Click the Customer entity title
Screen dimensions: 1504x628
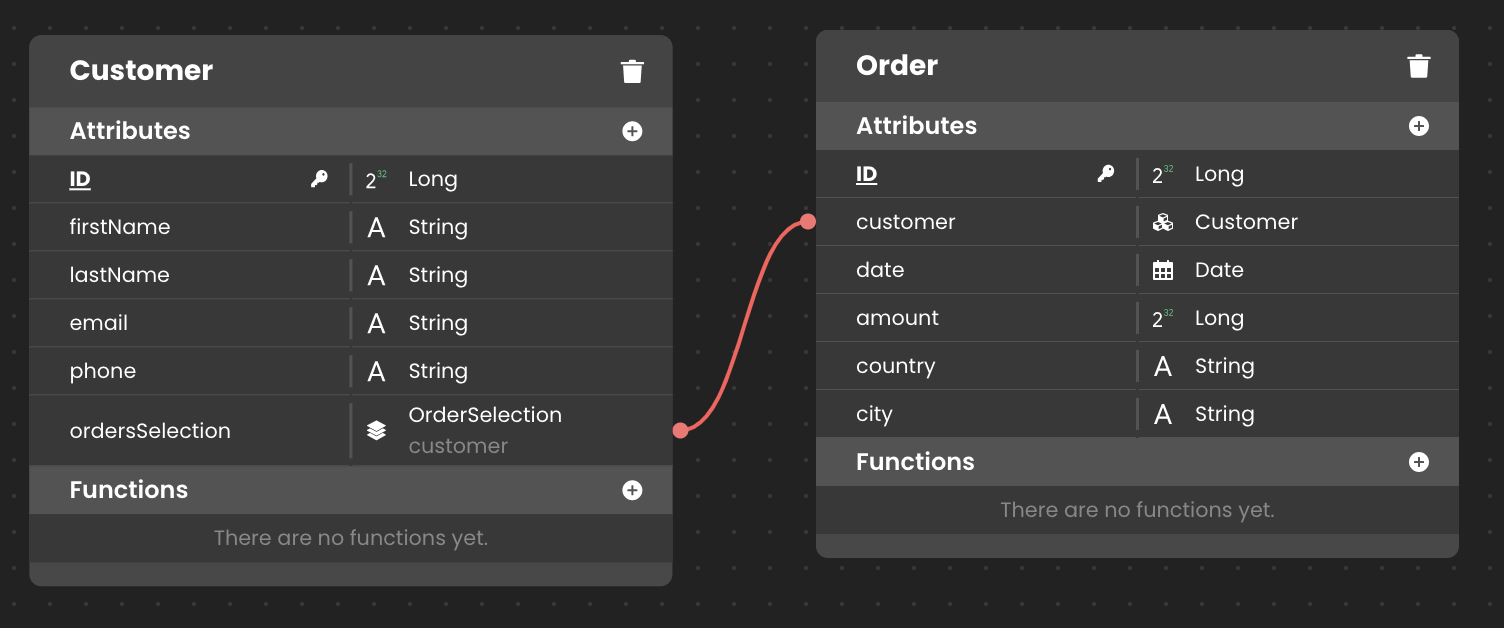point(141,71)
